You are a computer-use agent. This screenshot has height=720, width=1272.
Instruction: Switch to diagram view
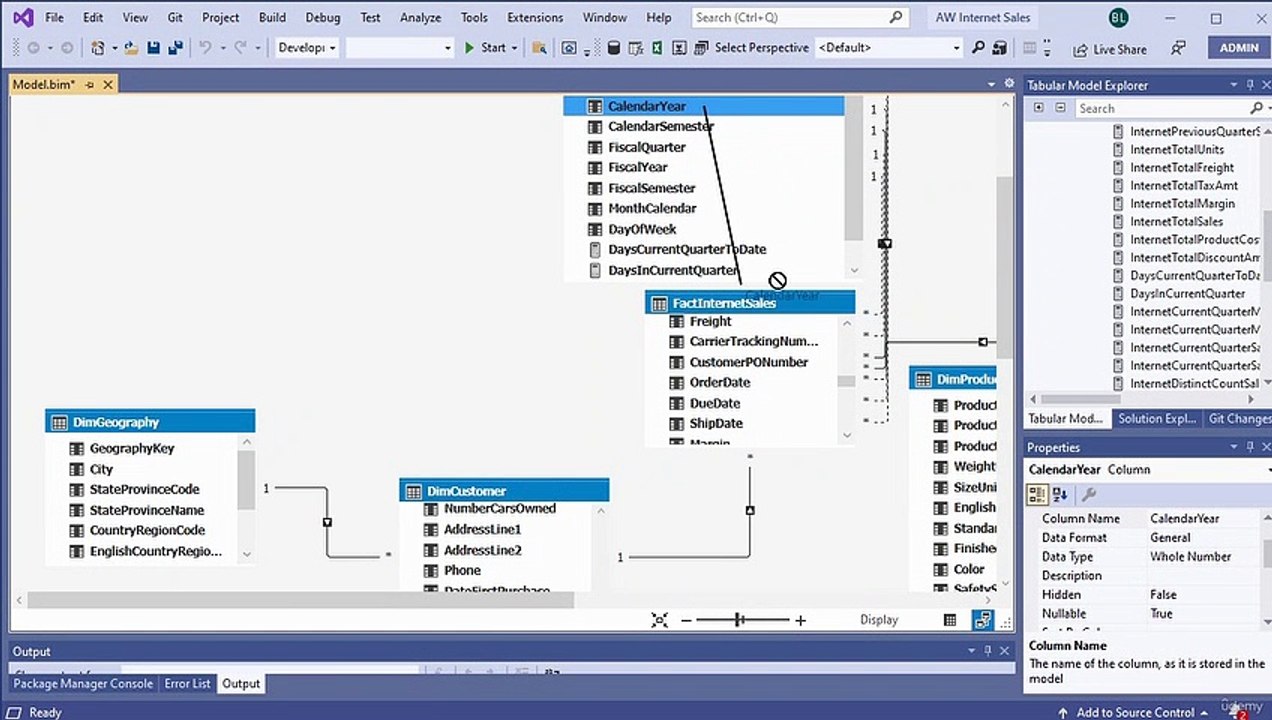[983, 620]
